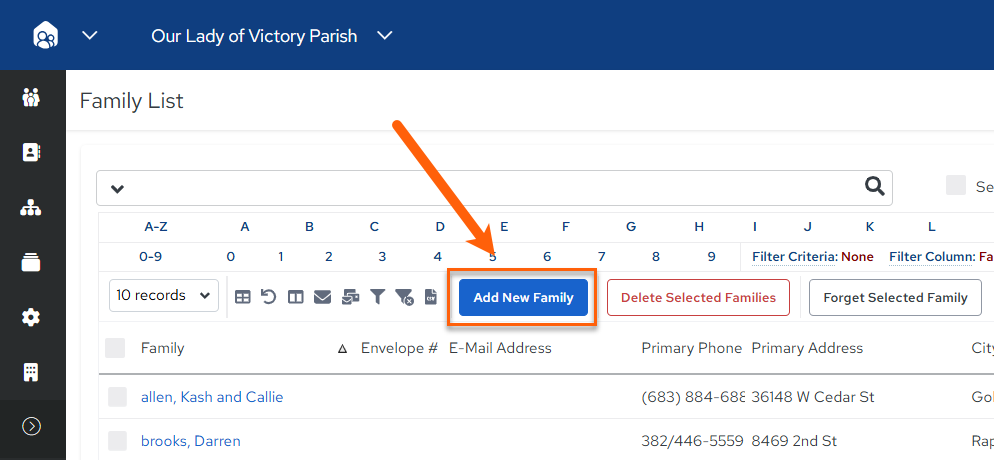Open the directory contact book sidebar icon

[31, 152]
